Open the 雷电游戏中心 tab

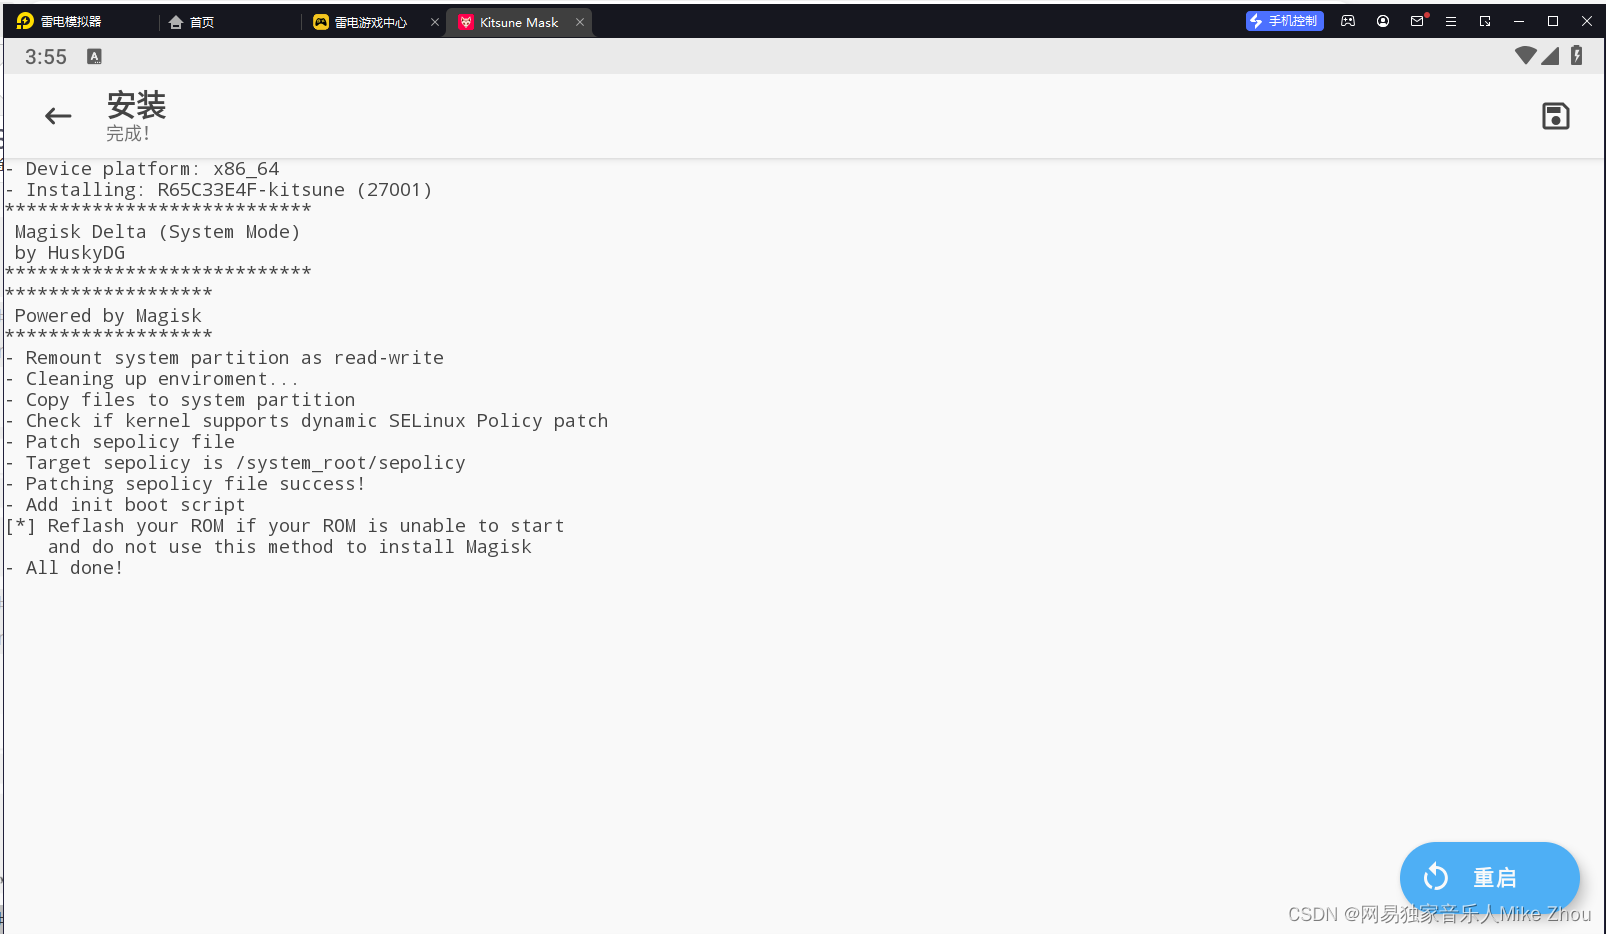(x=361, y=22)
